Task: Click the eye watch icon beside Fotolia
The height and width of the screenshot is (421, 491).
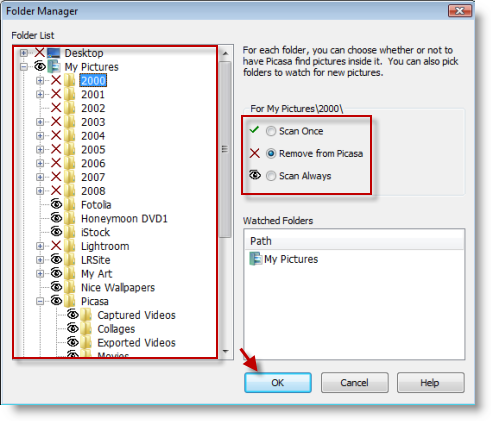Action: pyautogui.click(x=56, y=204)
